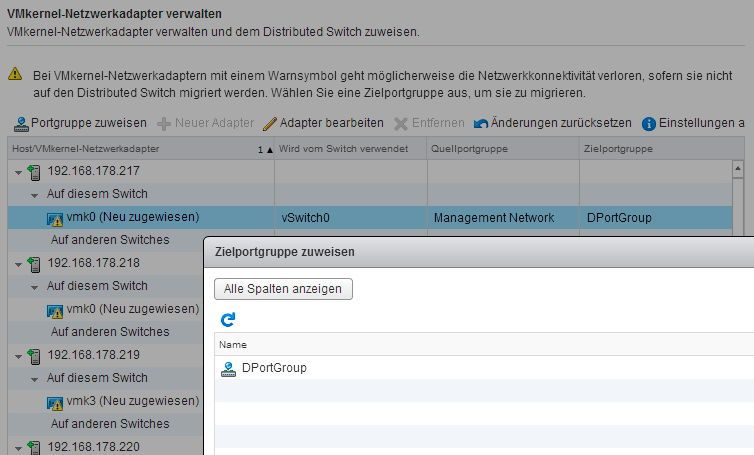Select 'Auf anderen Switches' under 192.168.178.217

tap(110, 240)
